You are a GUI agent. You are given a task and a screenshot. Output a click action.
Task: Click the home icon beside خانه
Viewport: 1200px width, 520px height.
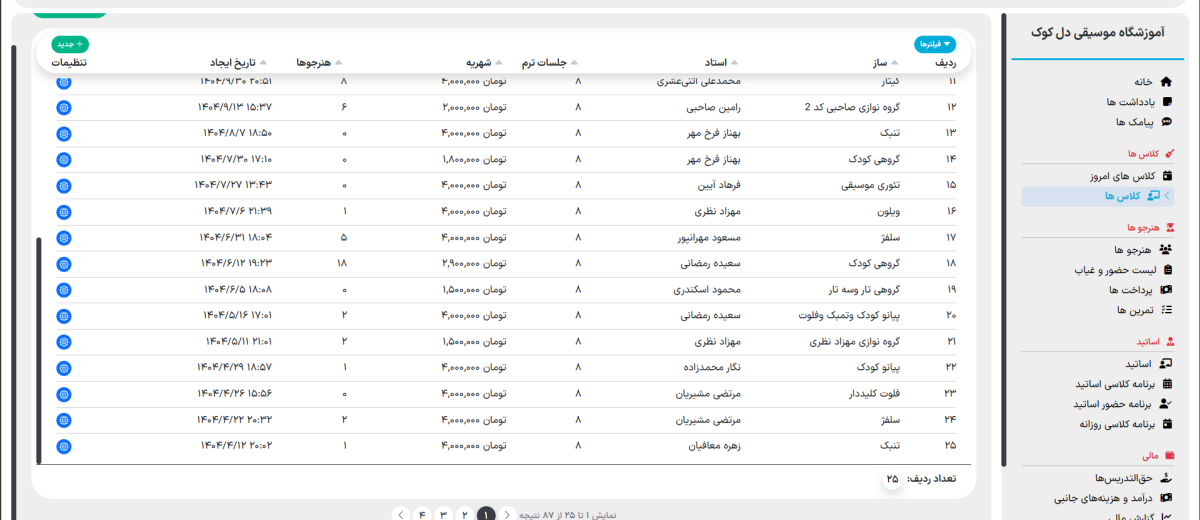1166,82
